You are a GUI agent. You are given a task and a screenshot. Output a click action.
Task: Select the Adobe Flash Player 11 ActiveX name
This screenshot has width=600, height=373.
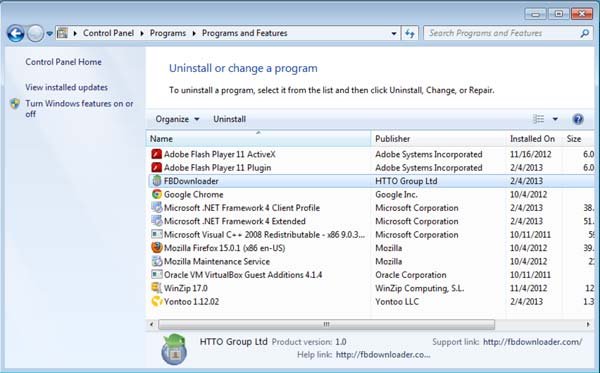(x=220, y=154)
